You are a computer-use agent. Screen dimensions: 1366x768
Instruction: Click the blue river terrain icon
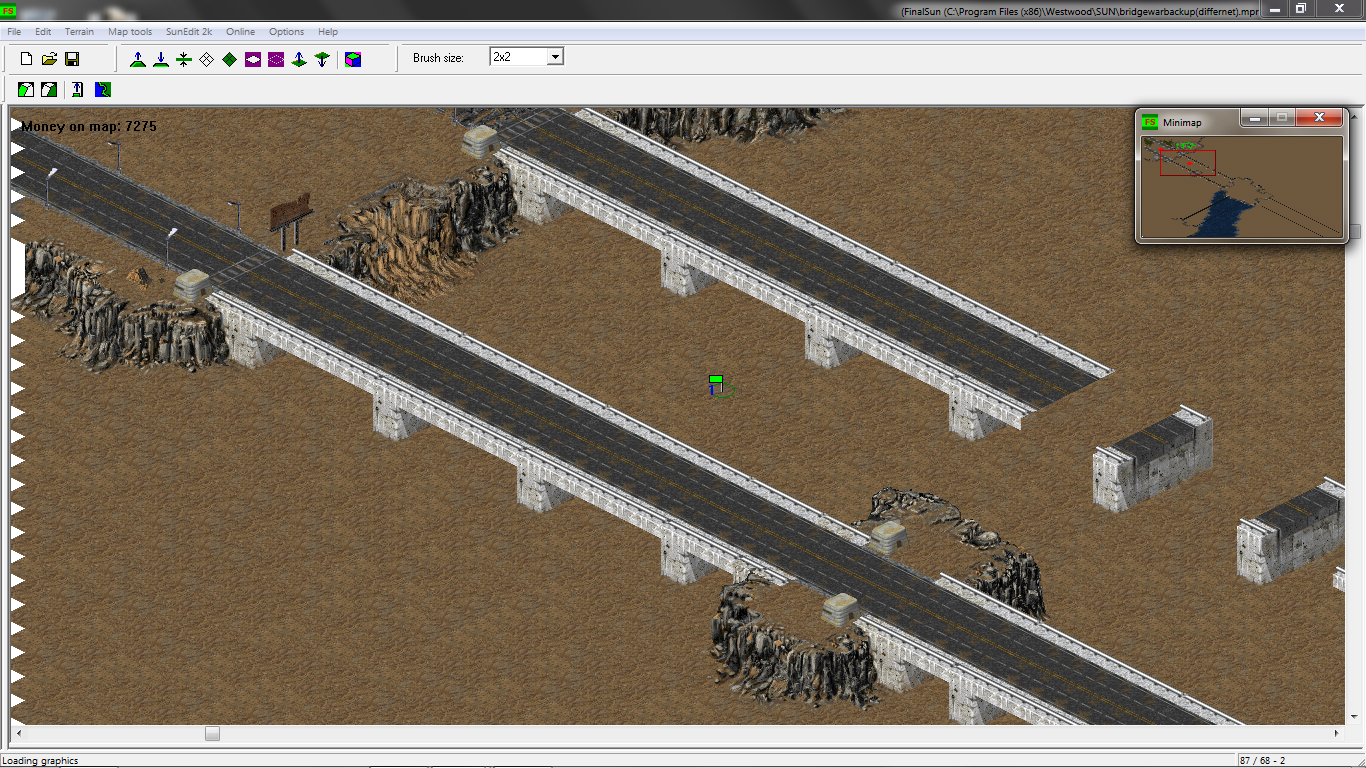coord(103,90)
